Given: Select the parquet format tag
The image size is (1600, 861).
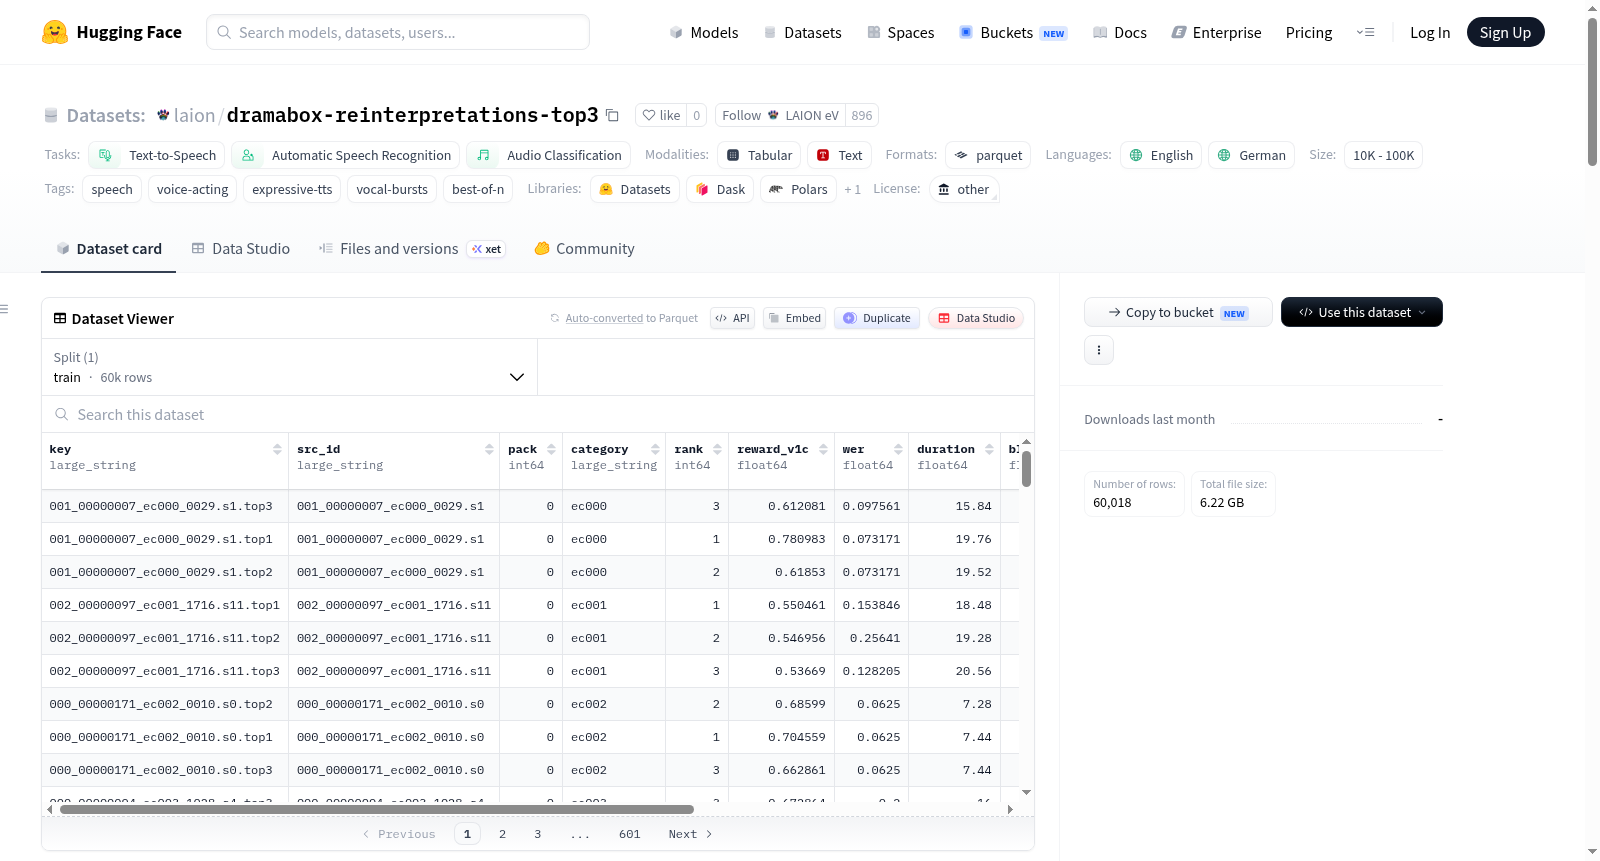Looking at the screenshot, I should point(988,155).
